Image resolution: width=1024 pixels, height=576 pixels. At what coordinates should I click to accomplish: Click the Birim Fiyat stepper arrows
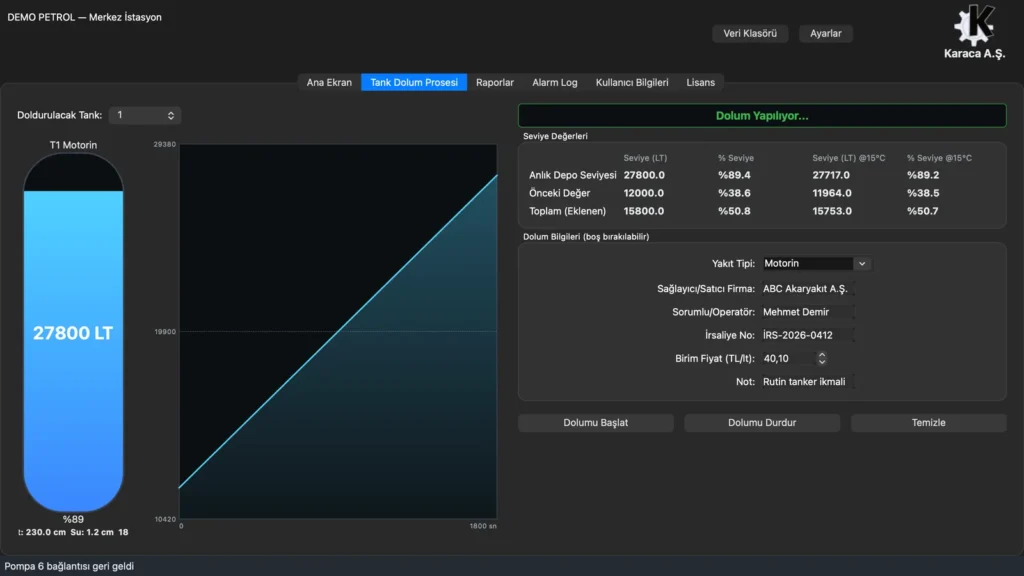[822, 358]
